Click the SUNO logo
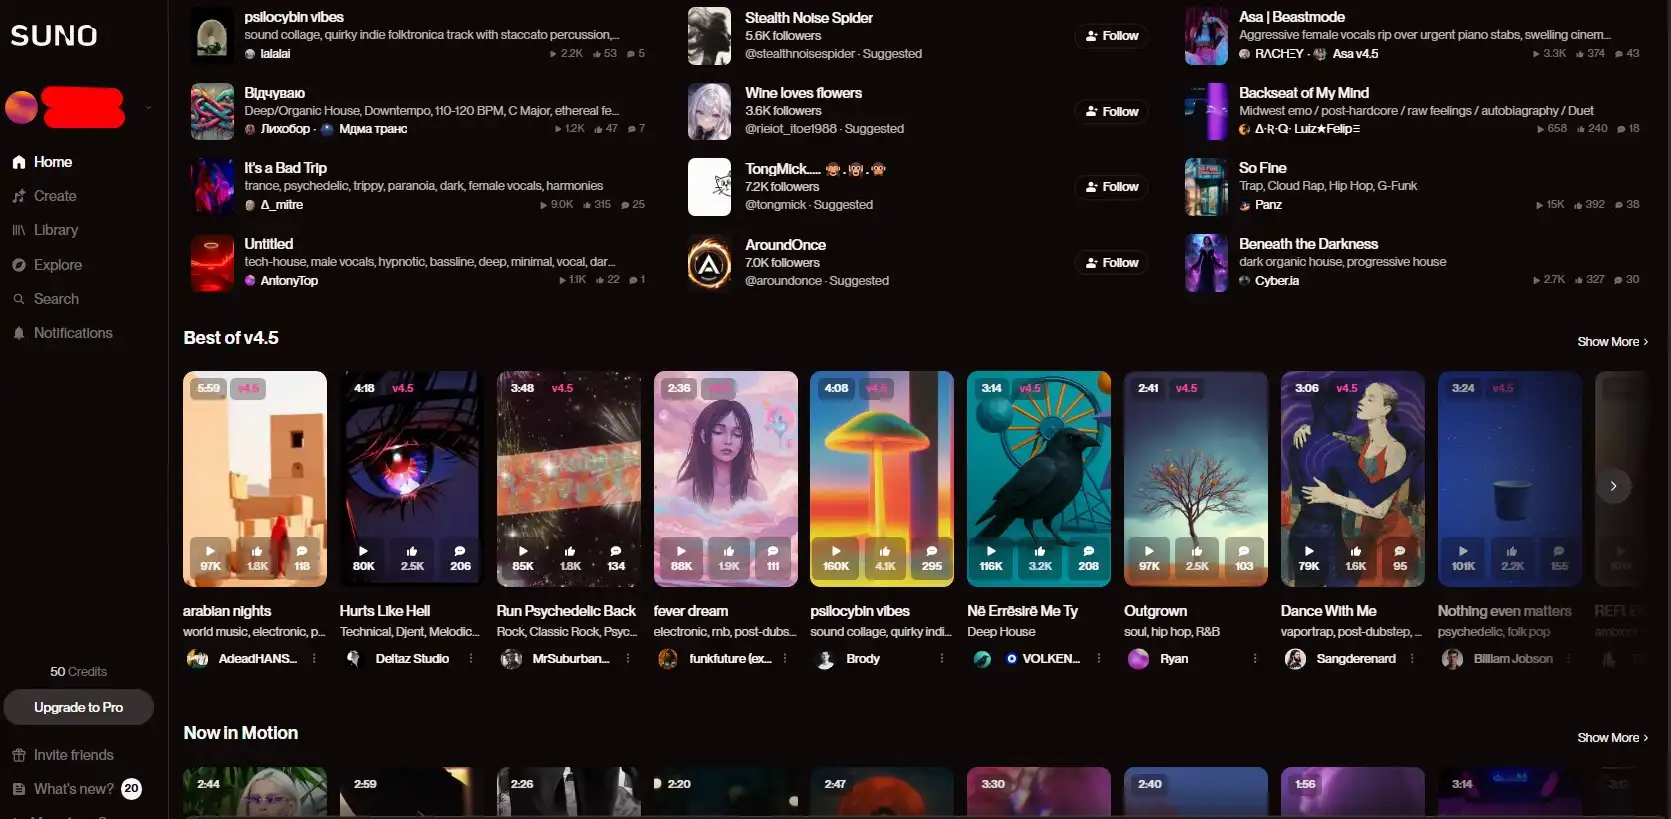Image resolution: width=1671 pixels, height=819 pixels. coord(54,36)
